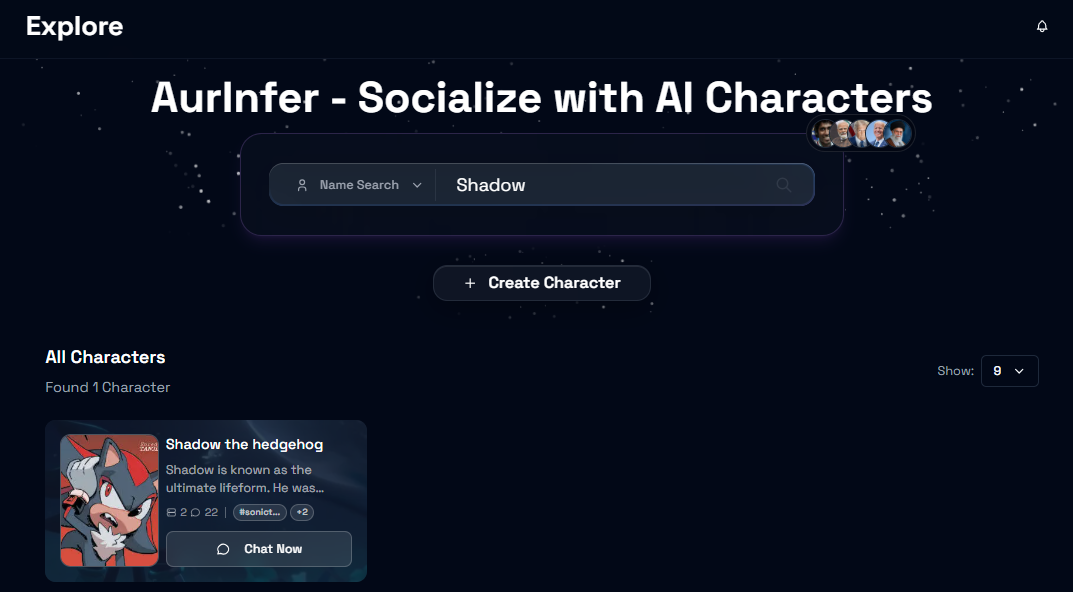Click the person icon beside Name Search

pos(302,185)
